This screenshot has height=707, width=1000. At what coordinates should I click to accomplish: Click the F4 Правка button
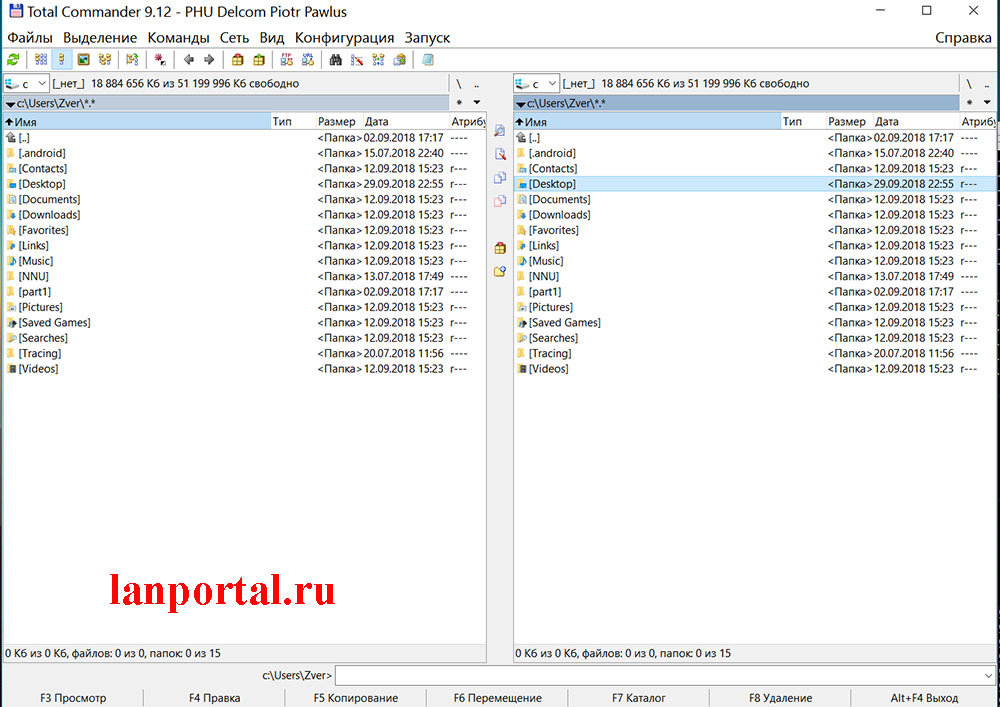(x=214, y=698)
